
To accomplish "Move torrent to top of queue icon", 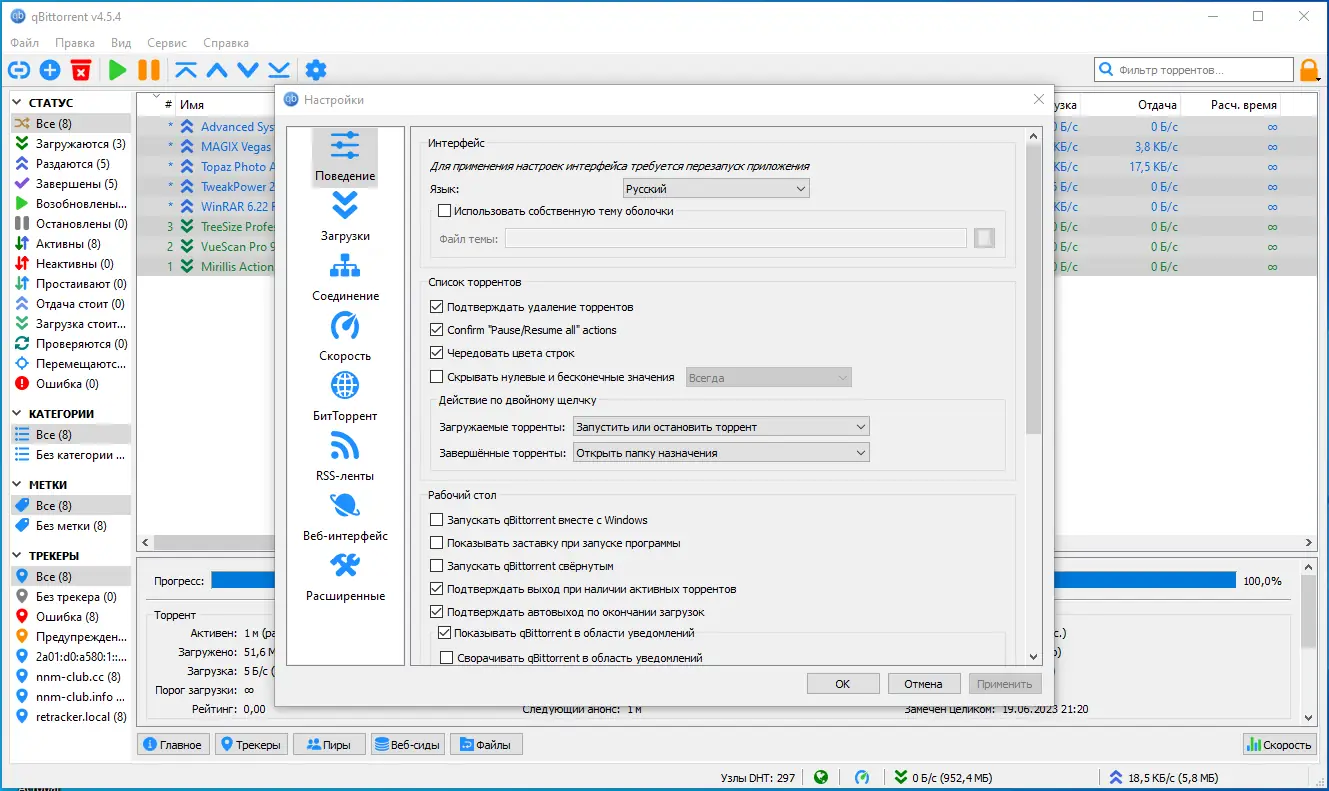I will pos(186,70).
